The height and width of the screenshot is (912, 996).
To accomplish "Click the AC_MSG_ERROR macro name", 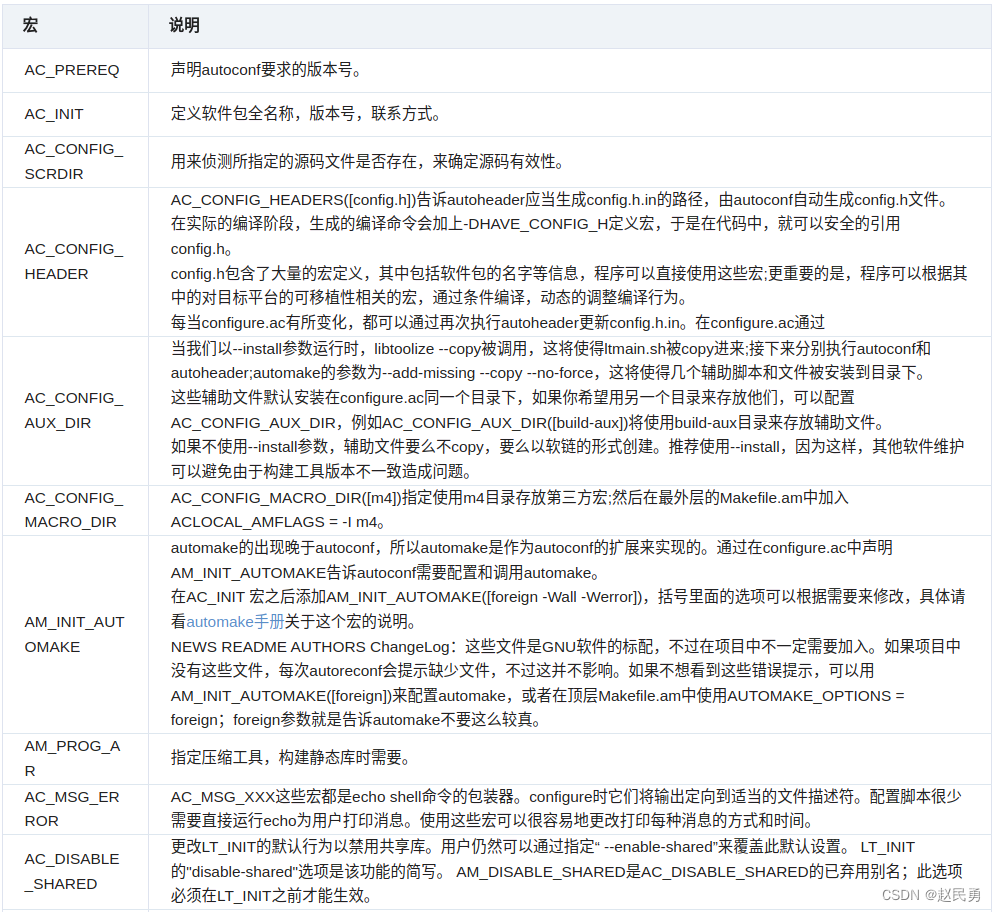I will click(x=72, y=808).
